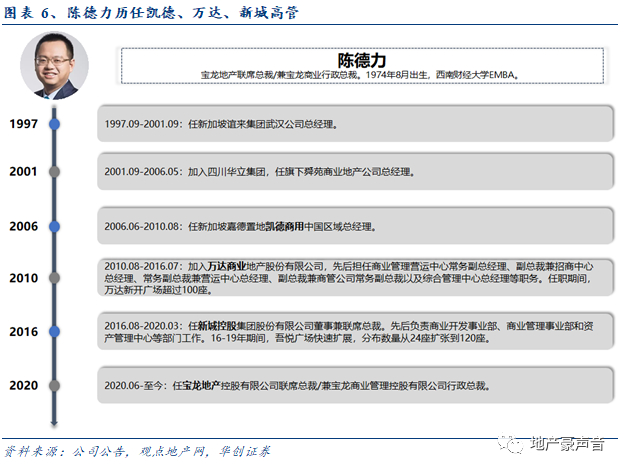Click the entry 2020.06-至今 宝龙地产
Image resolution: width=624 pixels, height=471 pixels.
(x=355, y=385)
